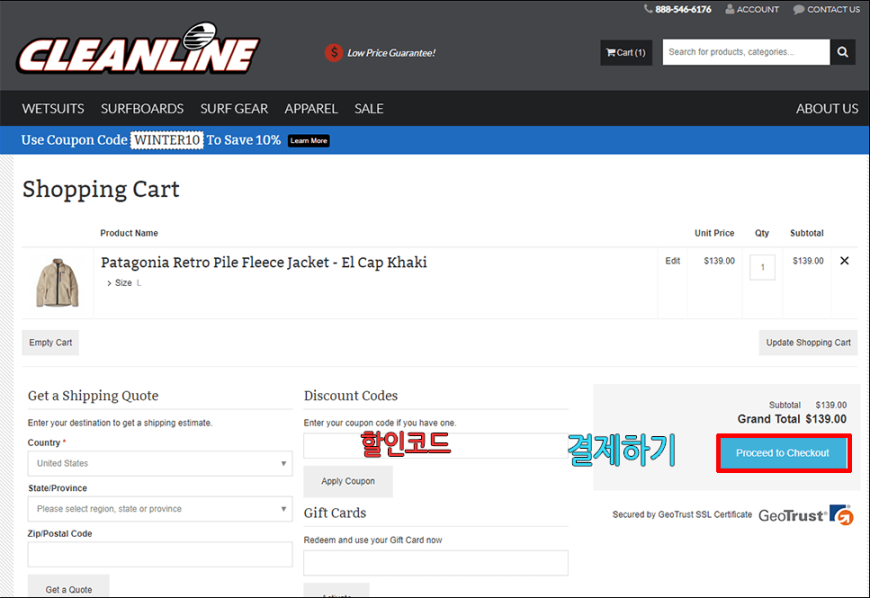Viewport: 870px width, 598px height.
Task: Open the Account page
Action: pos(752,9)
